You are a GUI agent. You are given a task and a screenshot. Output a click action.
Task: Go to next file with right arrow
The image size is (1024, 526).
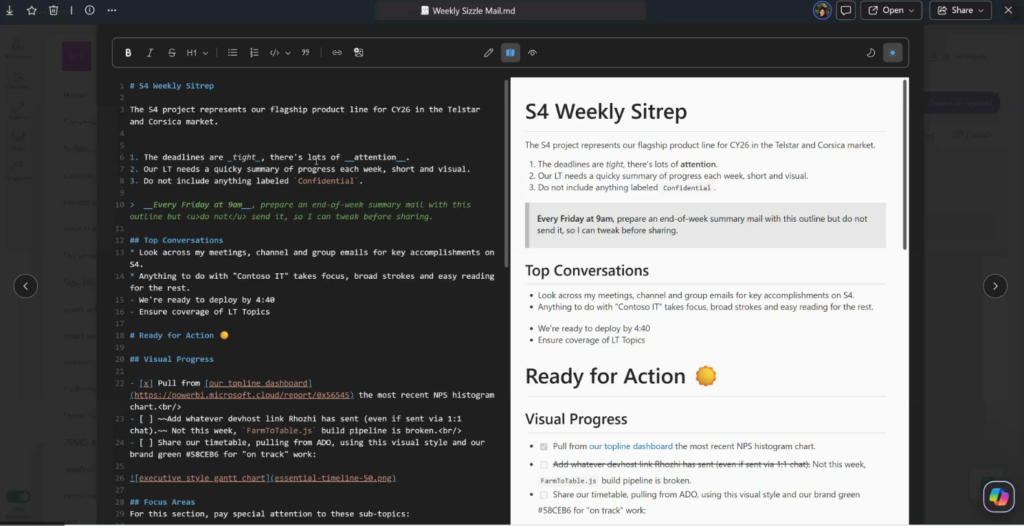[995, 286]
